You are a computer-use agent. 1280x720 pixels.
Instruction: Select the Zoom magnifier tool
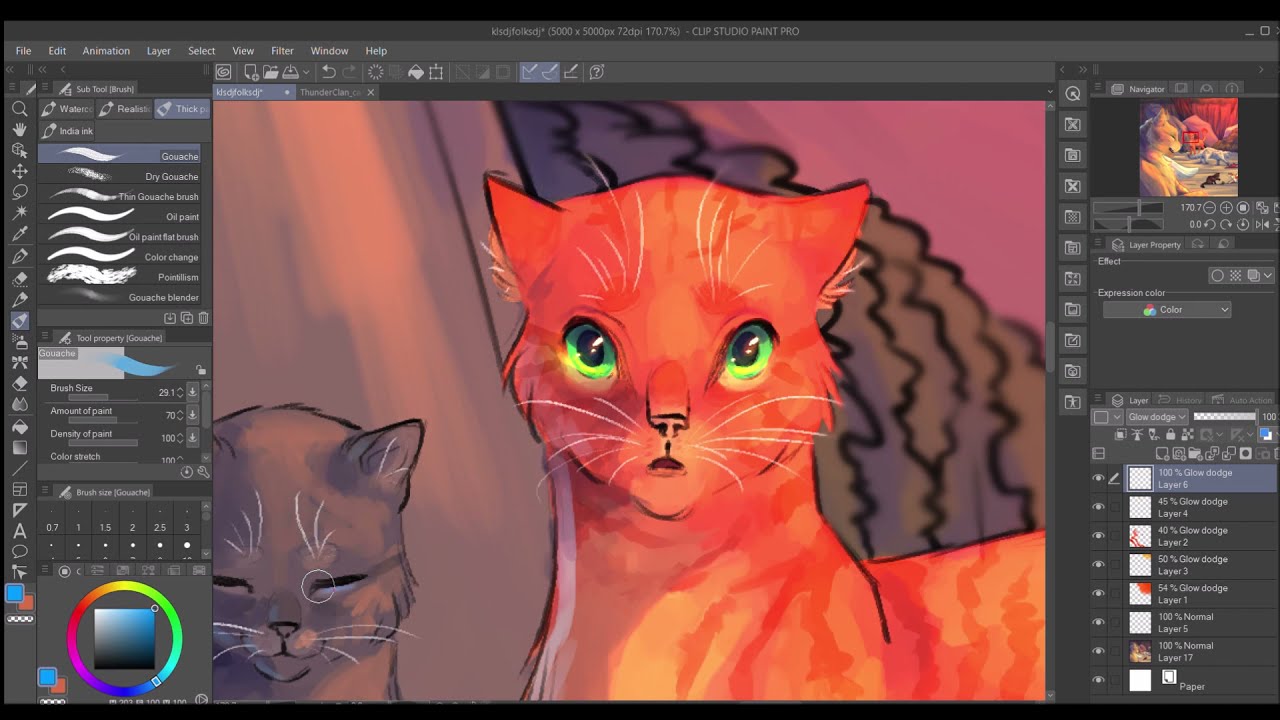[19, 109]
